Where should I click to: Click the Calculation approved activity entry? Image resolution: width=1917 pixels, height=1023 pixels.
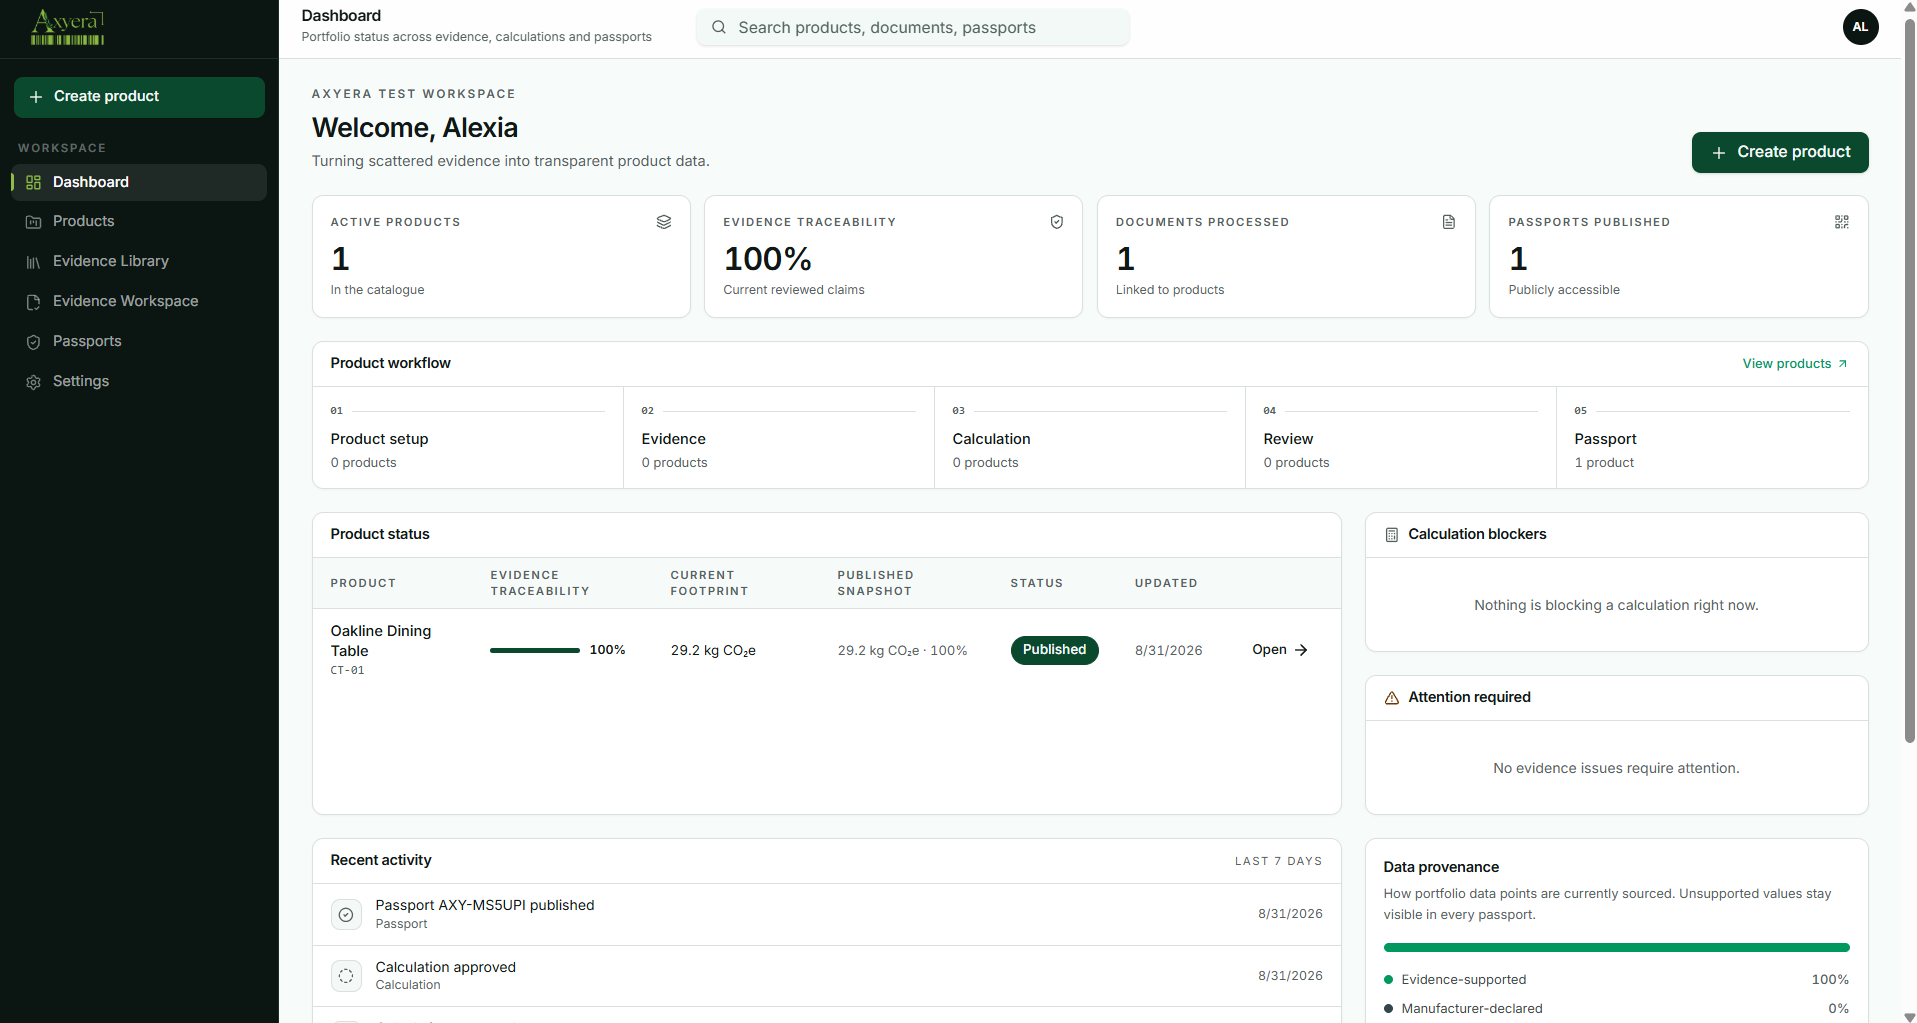pos(826,976)
